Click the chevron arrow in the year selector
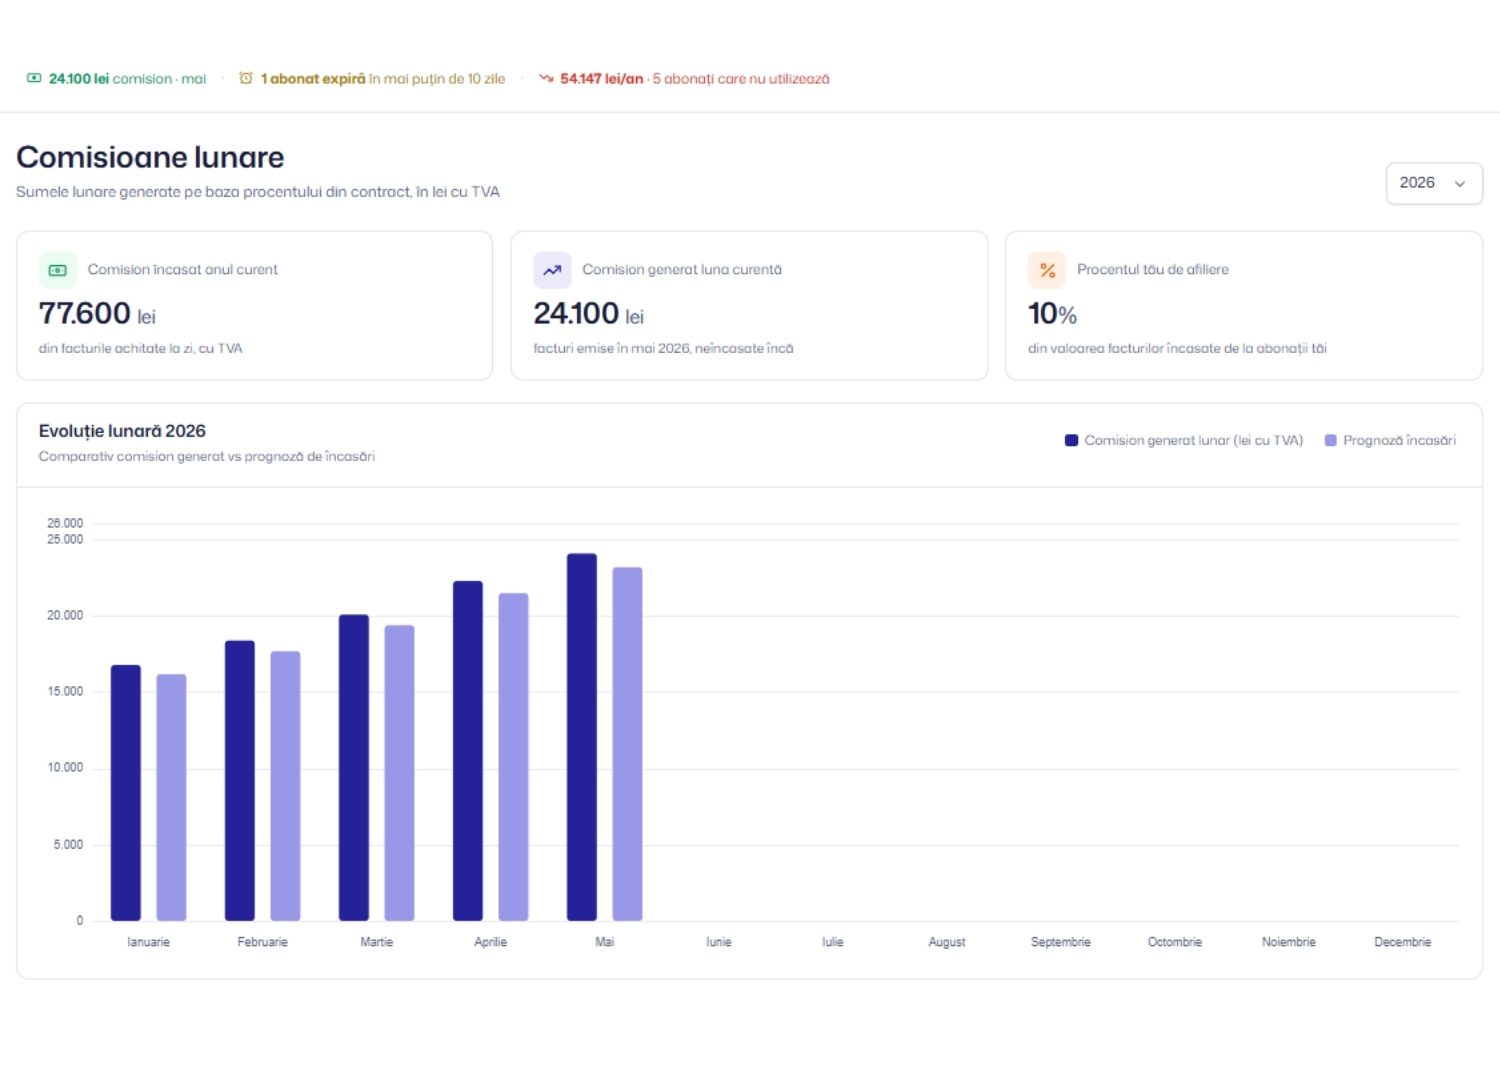The image size is (1500, 1080). [1460, 184]
